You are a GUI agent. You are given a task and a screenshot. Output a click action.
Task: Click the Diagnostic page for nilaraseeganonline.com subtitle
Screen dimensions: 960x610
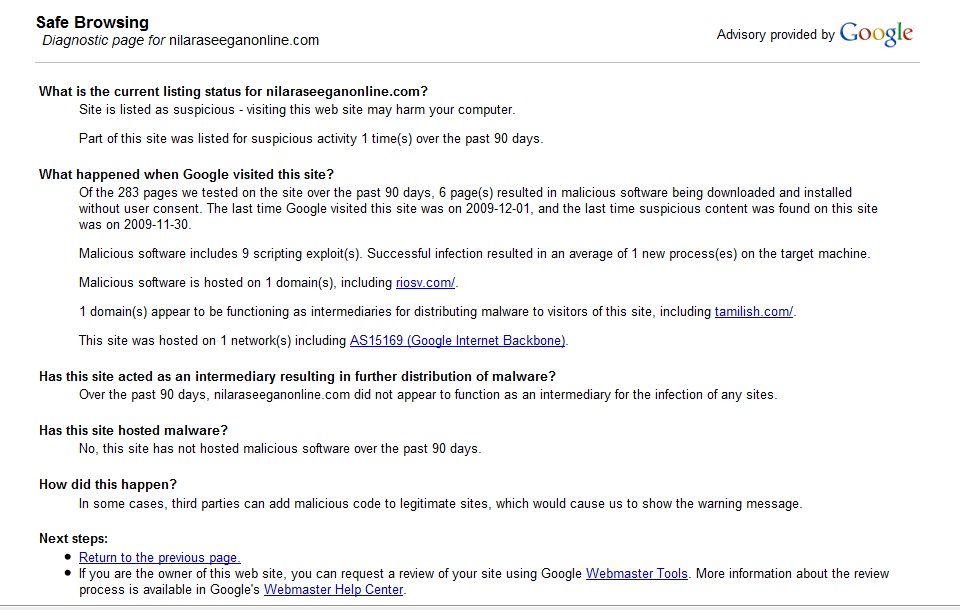click(x=180, y=41)
